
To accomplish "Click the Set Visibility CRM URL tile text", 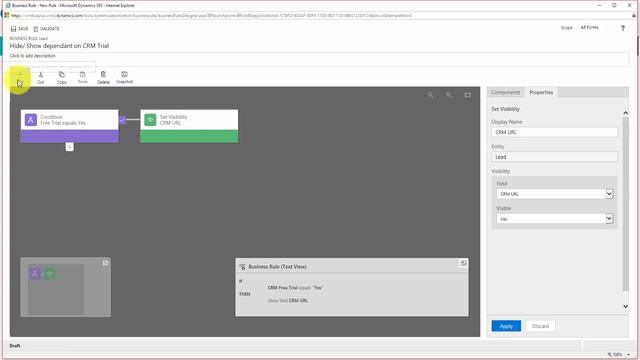I will coord(173,120).
